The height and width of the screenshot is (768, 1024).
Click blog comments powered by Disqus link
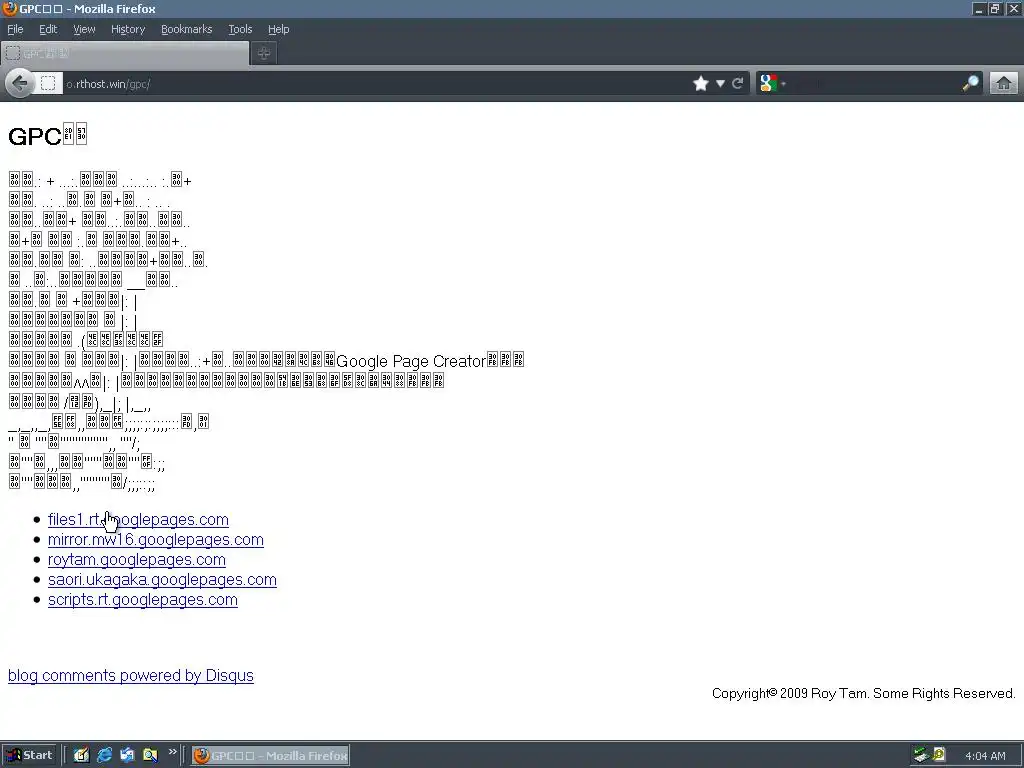coord(131,675)
